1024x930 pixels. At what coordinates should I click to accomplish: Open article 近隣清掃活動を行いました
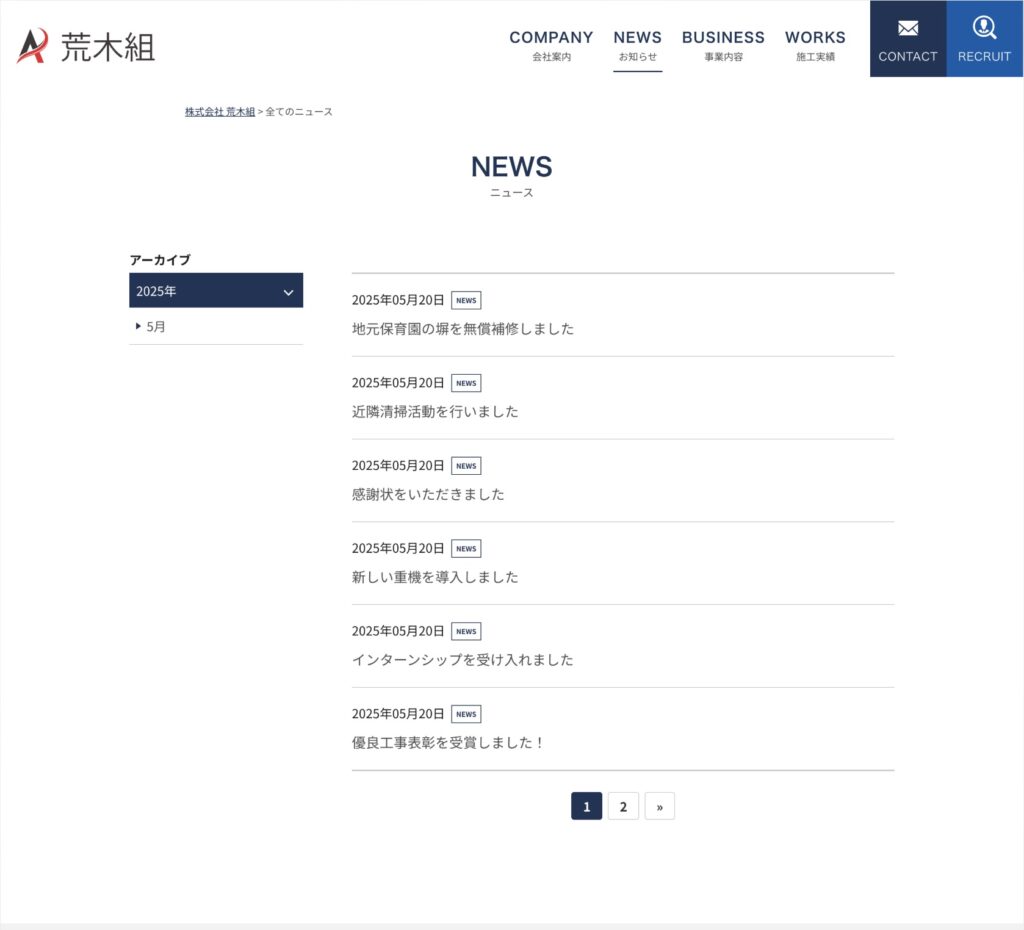tap(435, 411)
